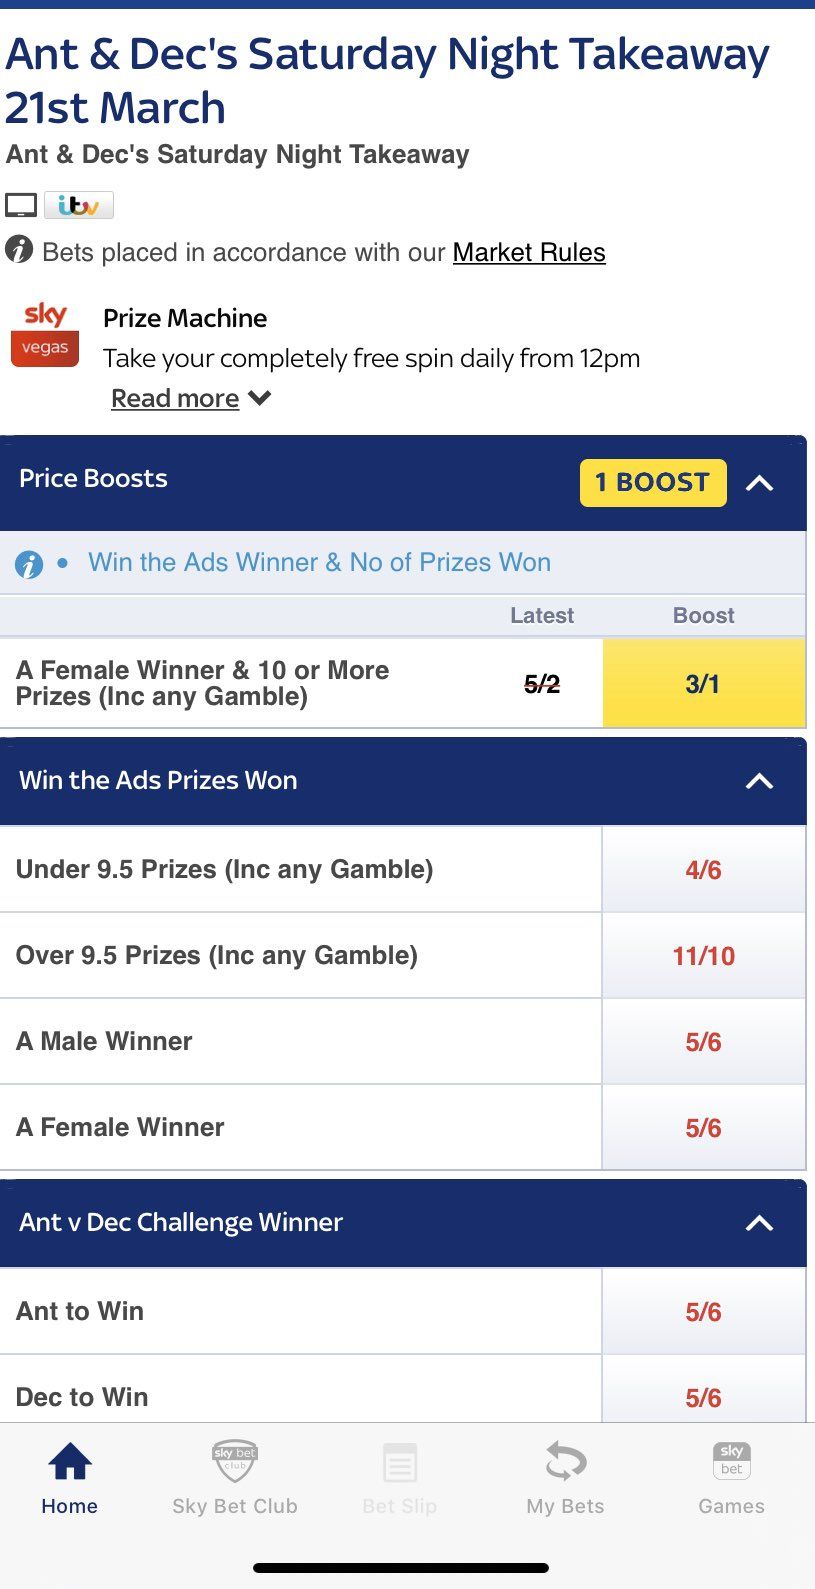Open Sky Bet Club shield icon
Screen dimensions: 815x1589
pyautogui.click(x=235, y=1463)
